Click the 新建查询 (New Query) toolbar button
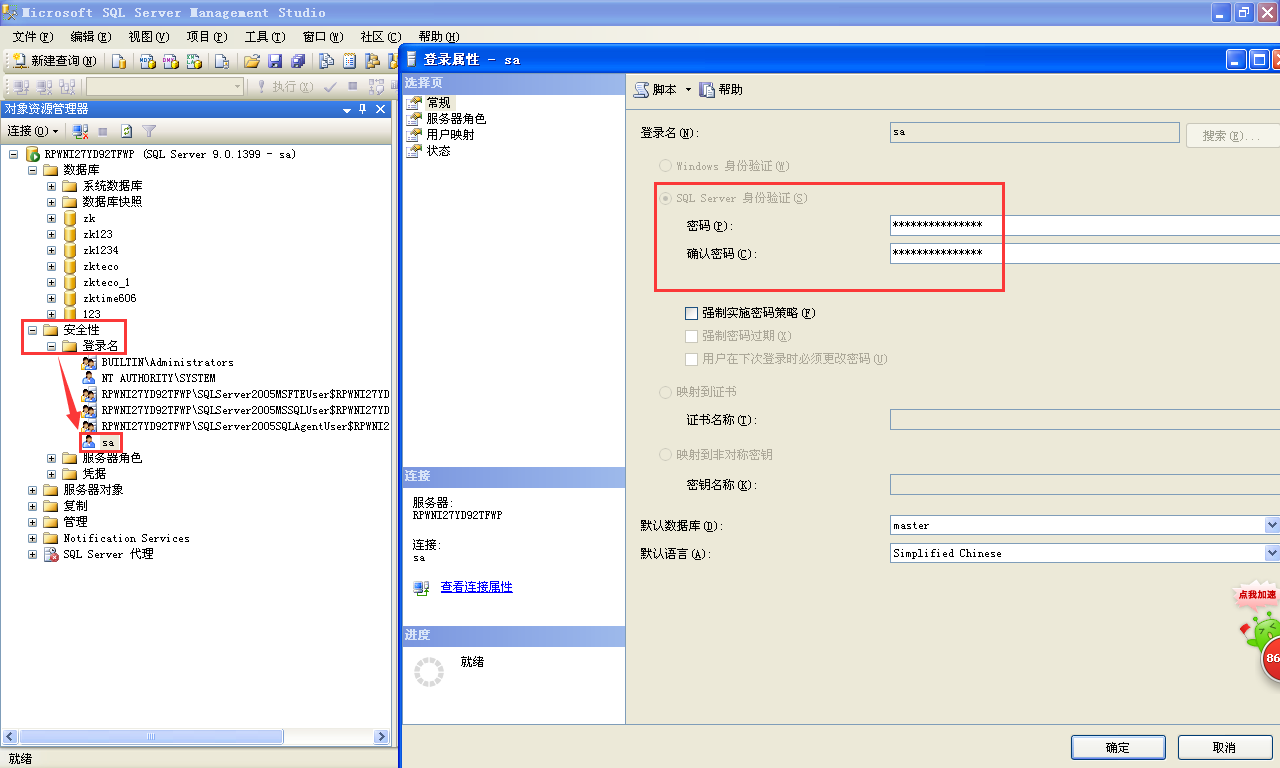Image resolution: width=1280 pixels, height=768 pixels. 54,61
